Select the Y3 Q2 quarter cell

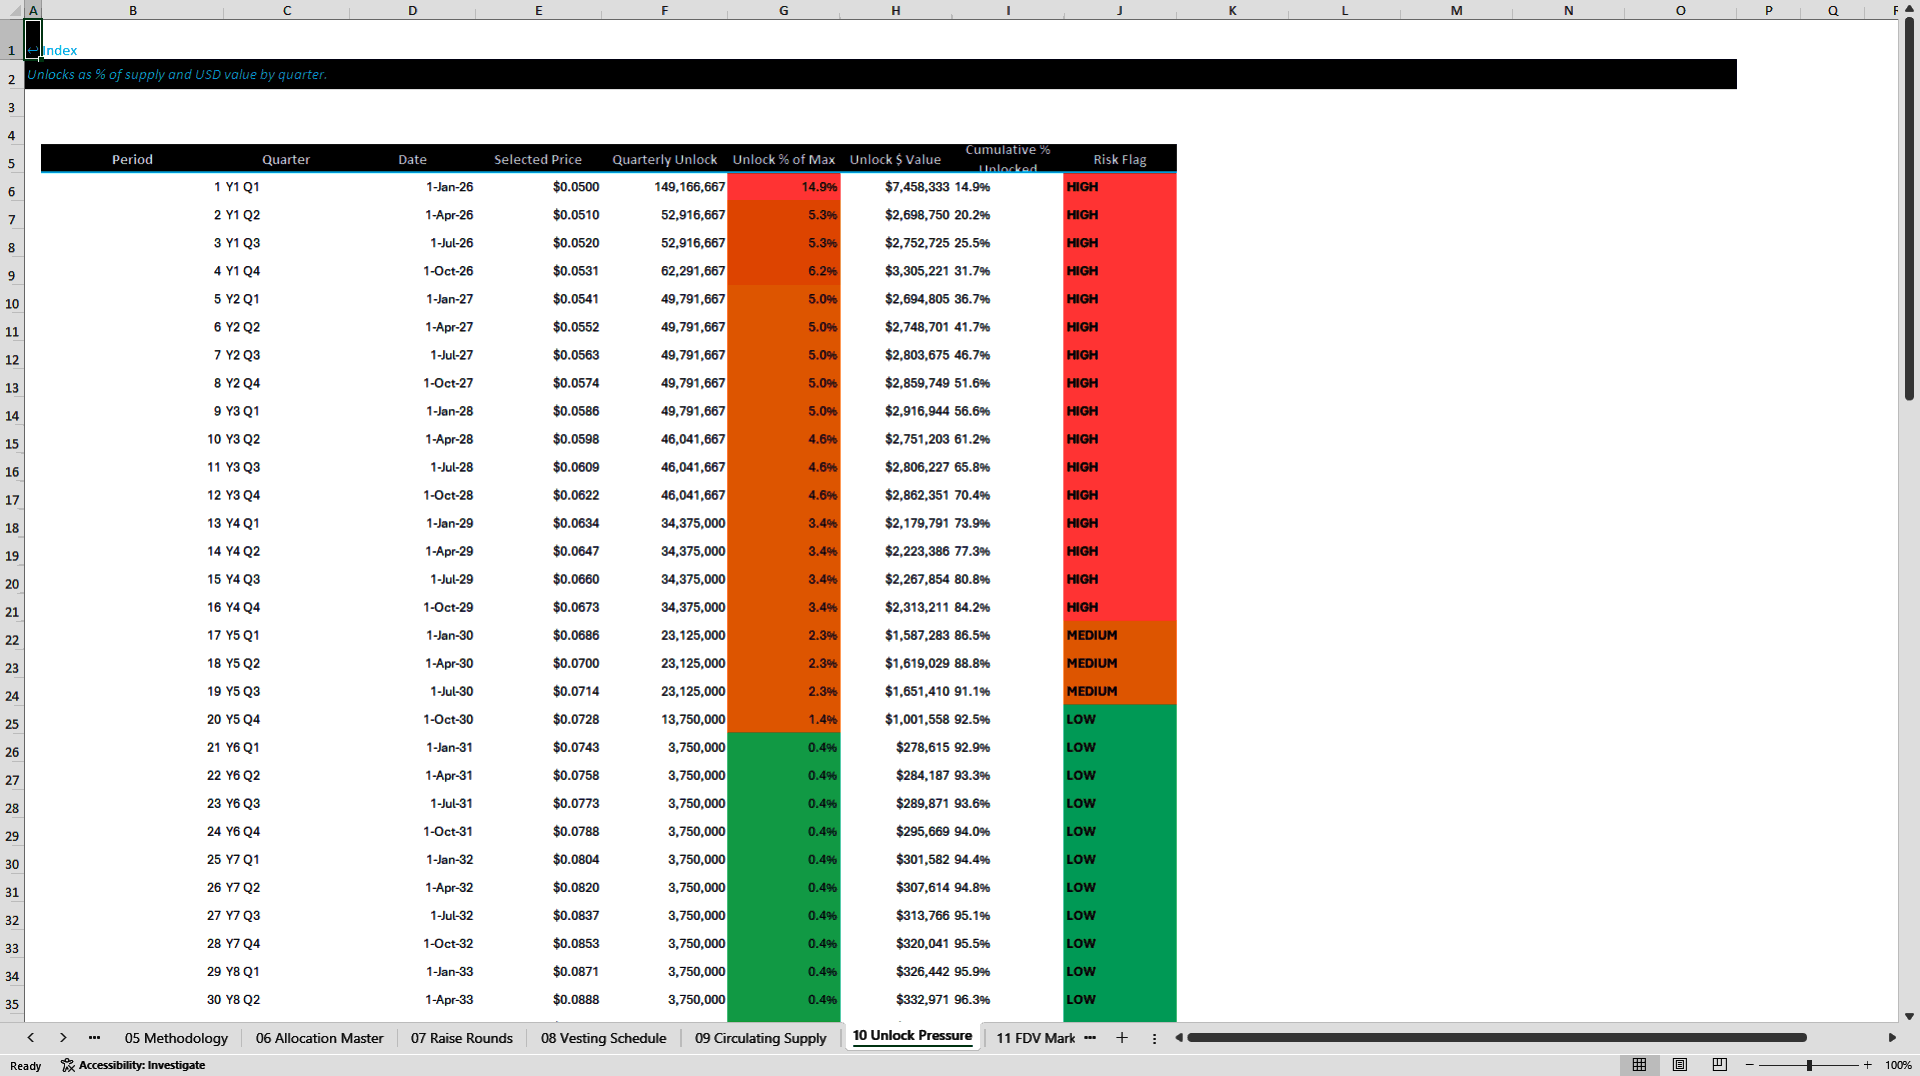(x=287, y=439)
